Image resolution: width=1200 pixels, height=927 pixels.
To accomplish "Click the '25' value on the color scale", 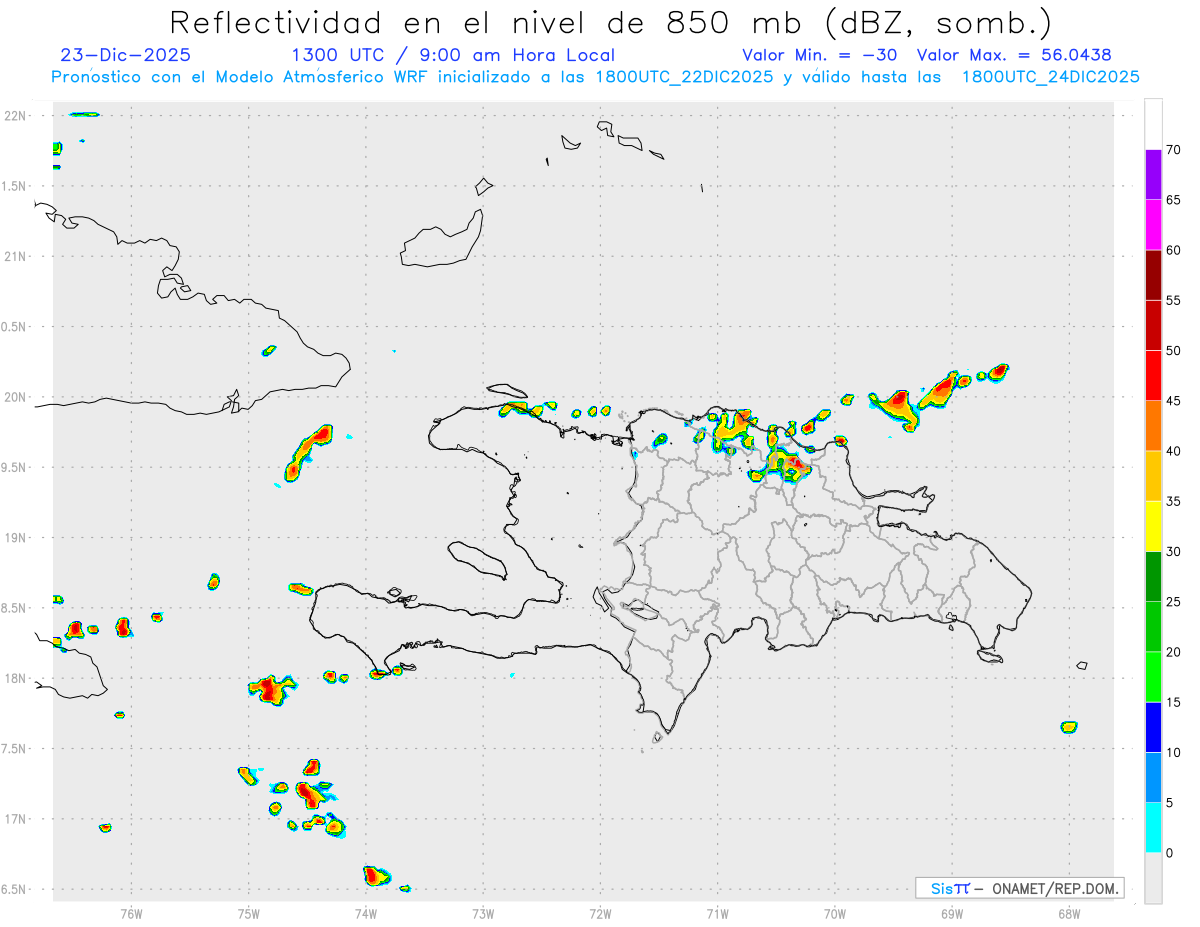I will [x=1174, y=602].
